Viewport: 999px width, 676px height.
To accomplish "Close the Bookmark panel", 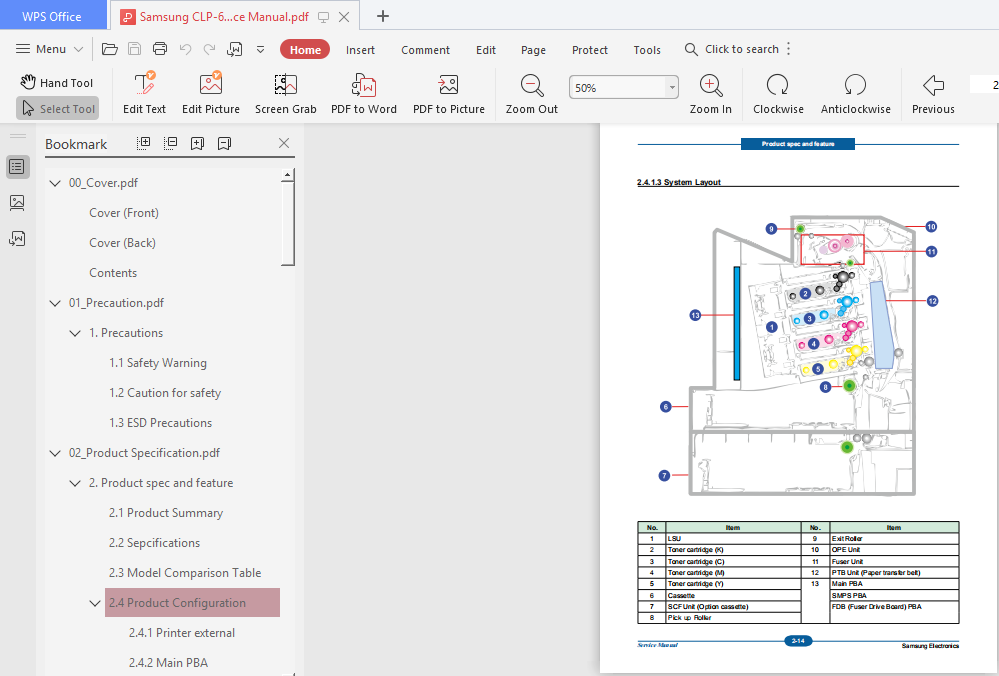I will 284,143.
